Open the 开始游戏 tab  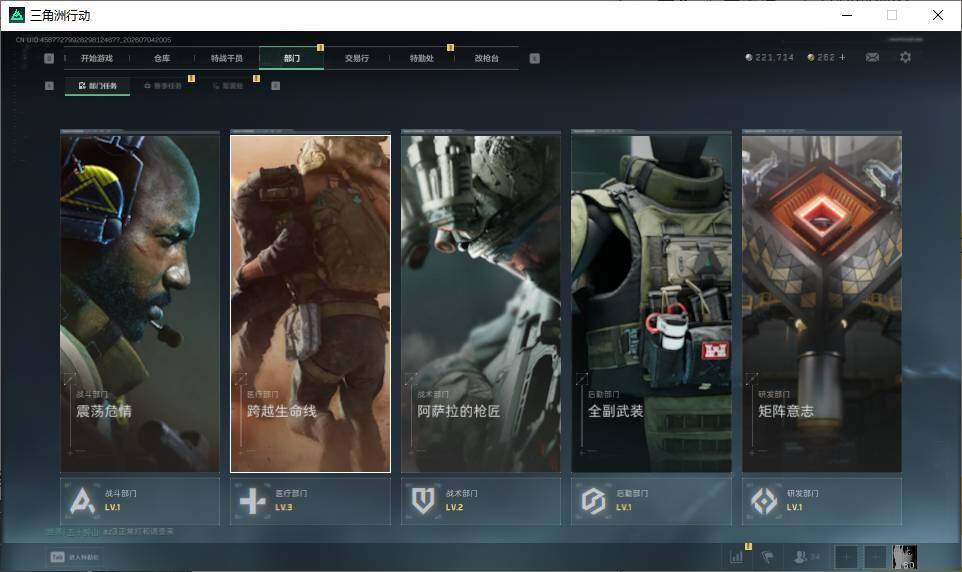tap(97, 58)
